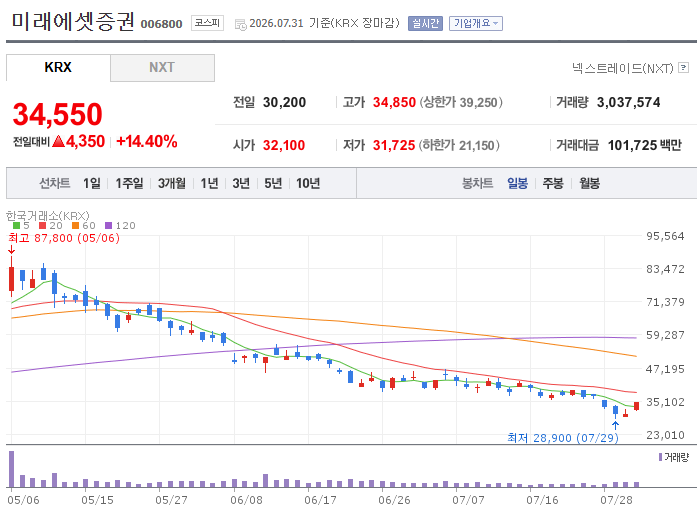Screen dimensions: 697x512
Task: Click the stock code 006800
Action: click(161, 24)
